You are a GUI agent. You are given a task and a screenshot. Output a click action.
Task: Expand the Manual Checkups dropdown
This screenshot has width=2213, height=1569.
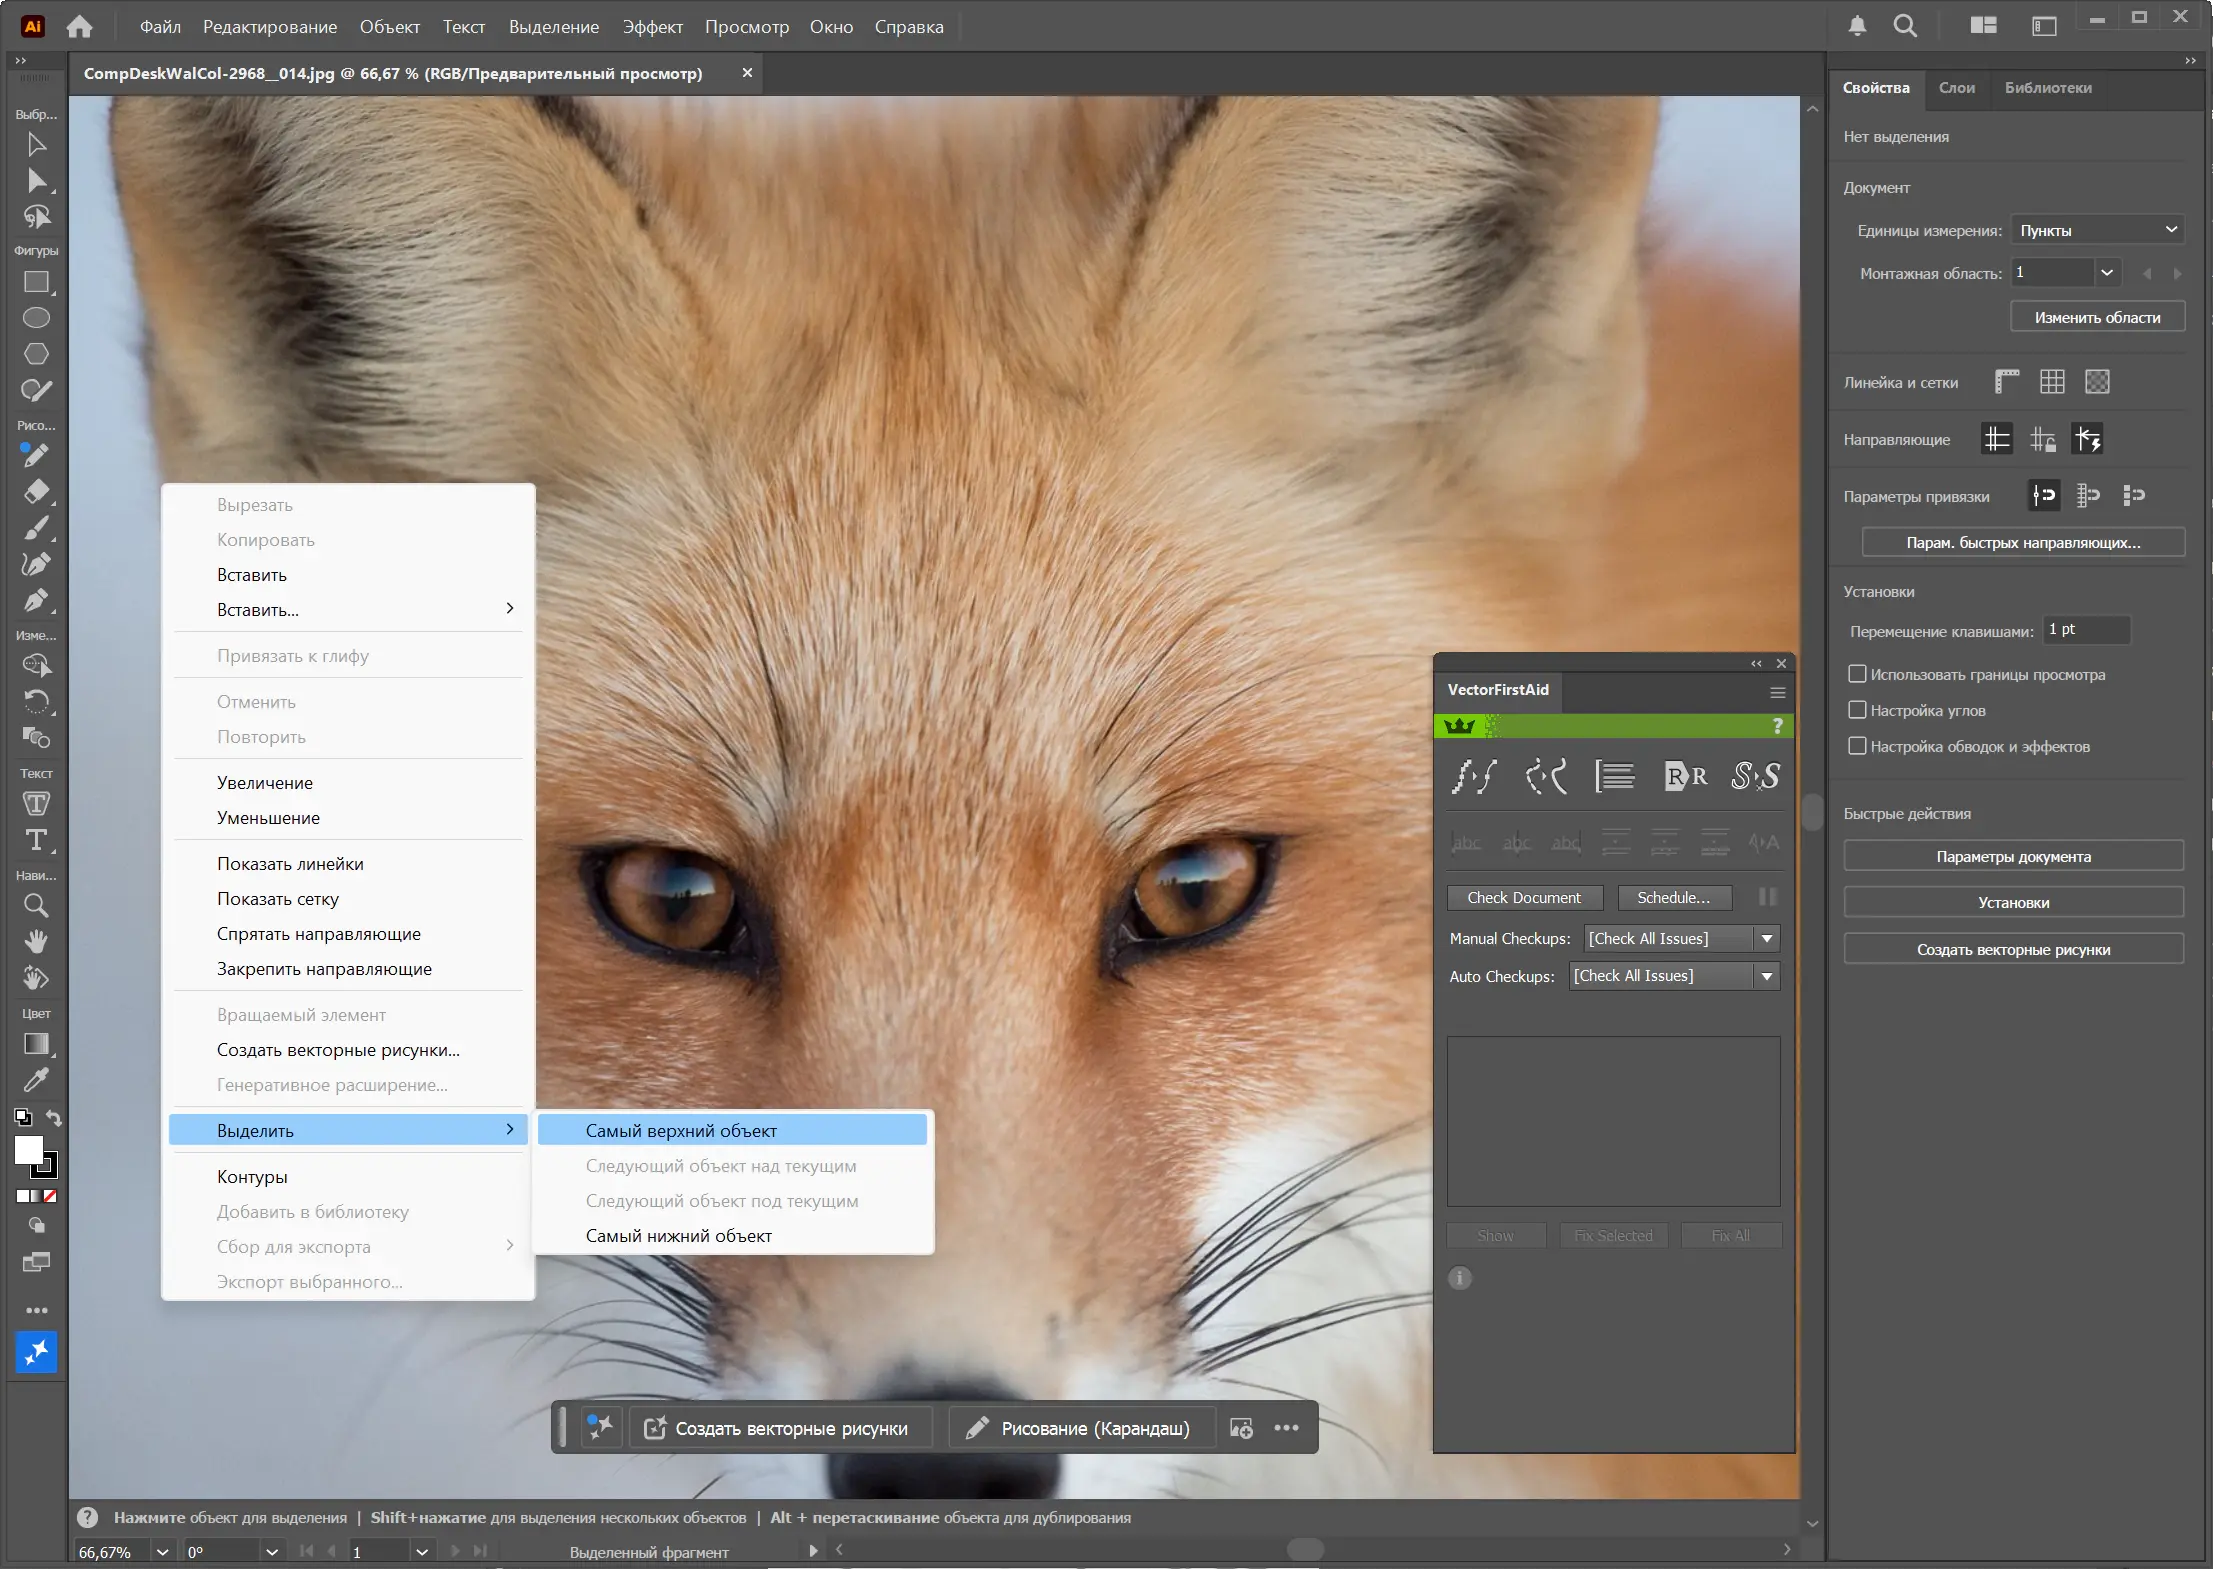point(1767,938)
